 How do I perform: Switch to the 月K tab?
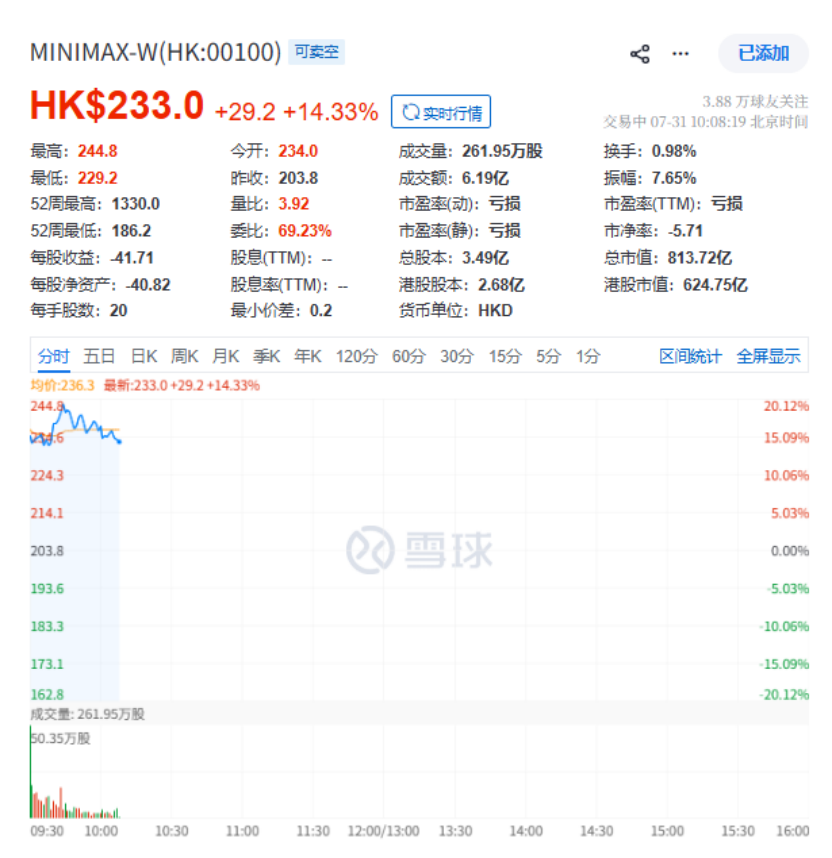coord(226,356)
